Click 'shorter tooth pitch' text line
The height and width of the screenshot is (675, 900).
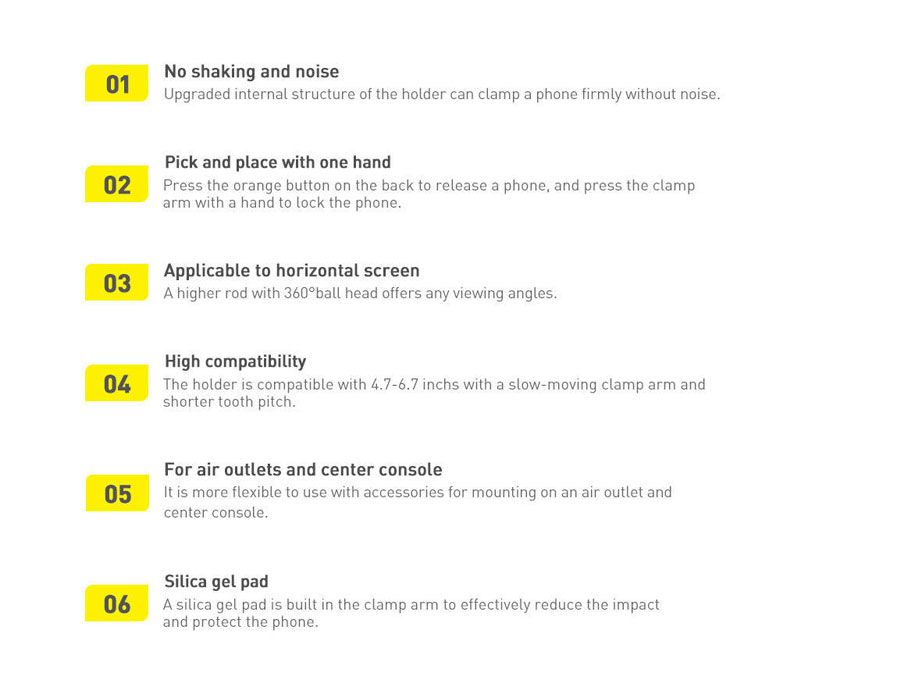tap(230, 402)
